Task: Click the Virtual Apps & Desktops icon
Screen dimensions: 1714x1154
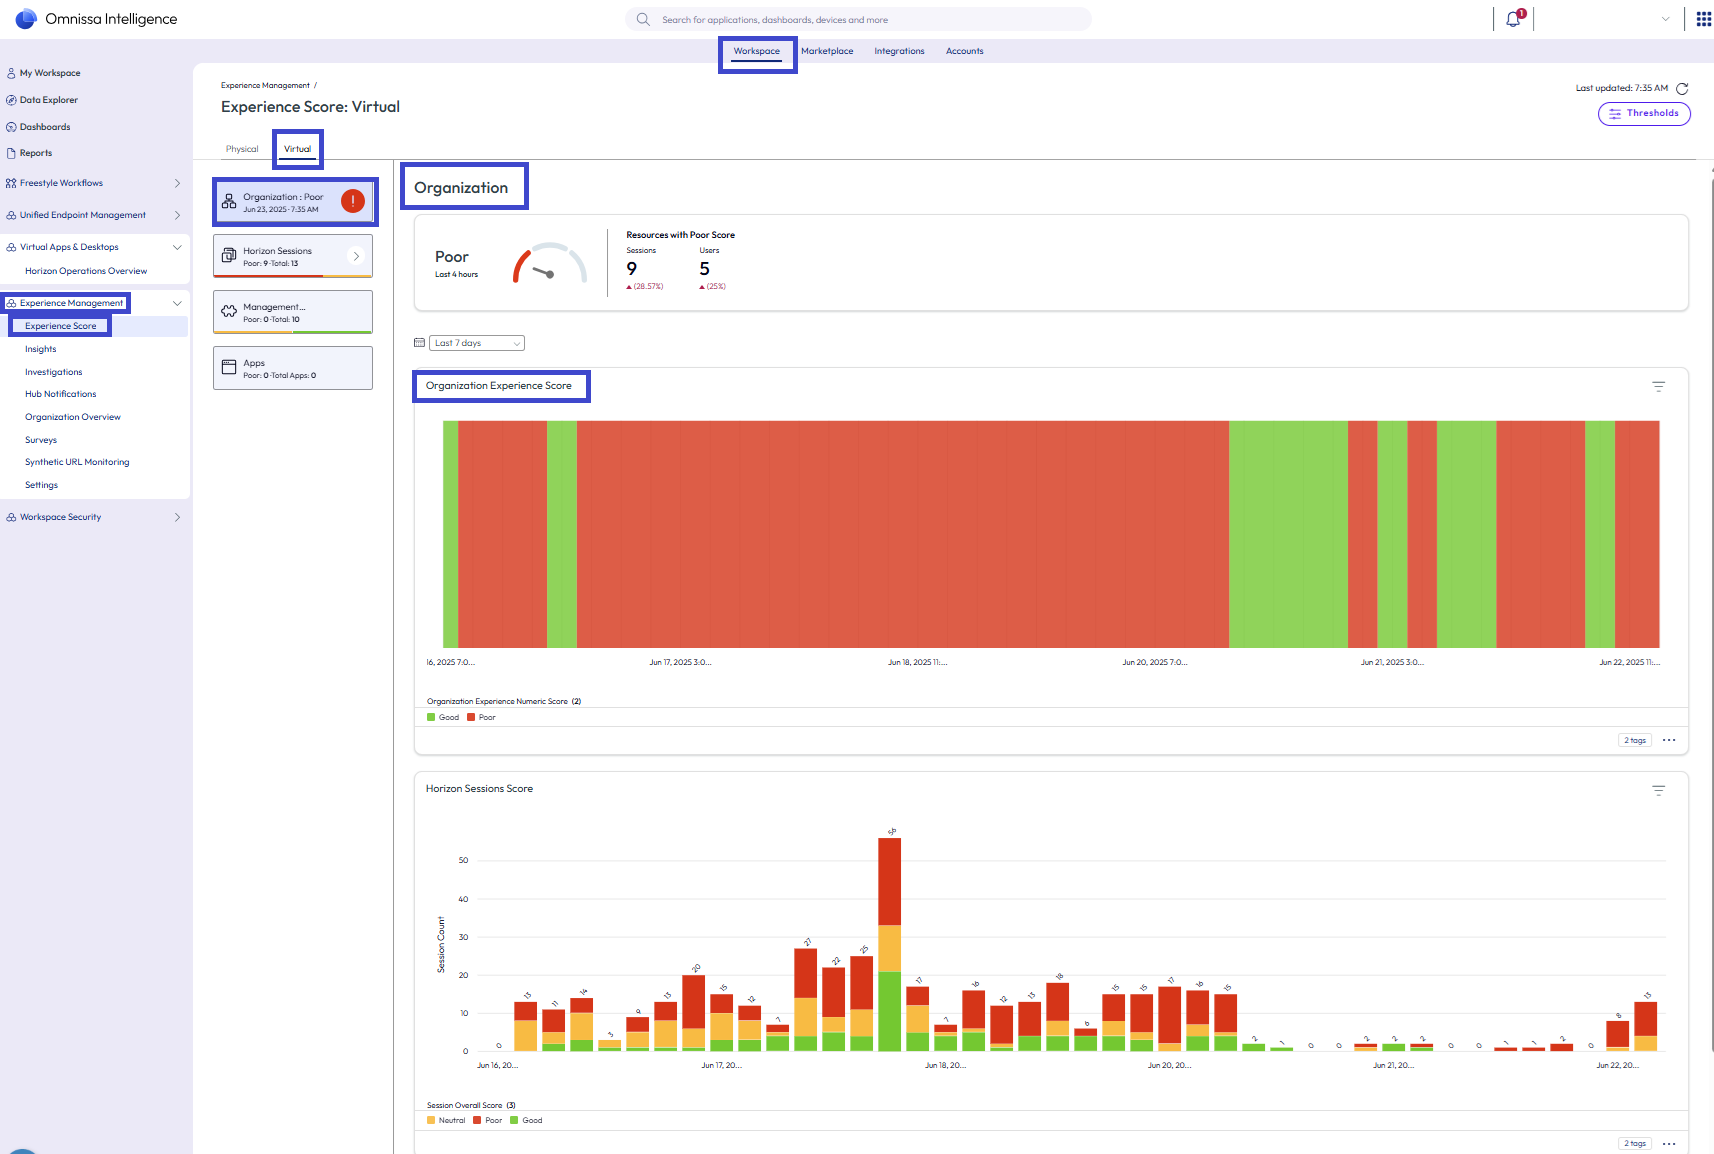Action: click(11, 247)
